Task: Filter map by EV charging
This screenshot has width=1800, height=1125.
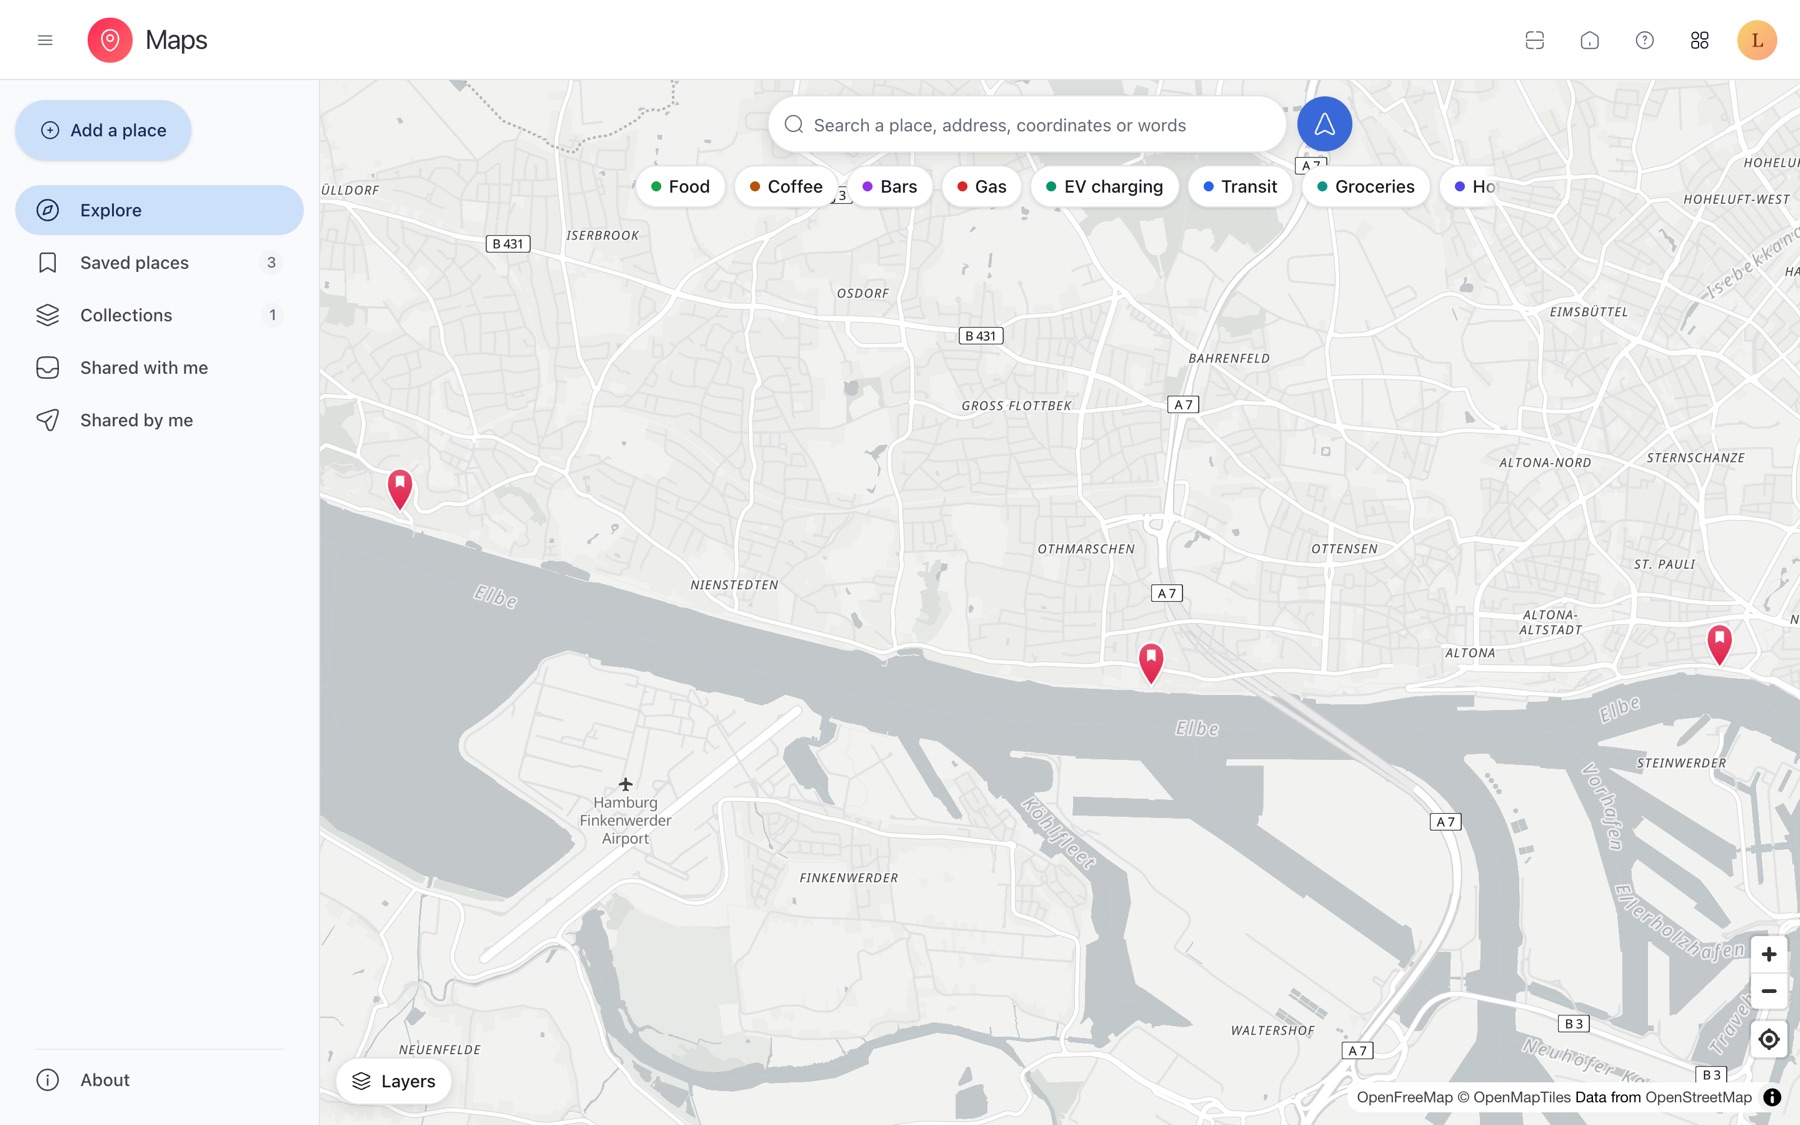Action: click(x=1105, y=186)
